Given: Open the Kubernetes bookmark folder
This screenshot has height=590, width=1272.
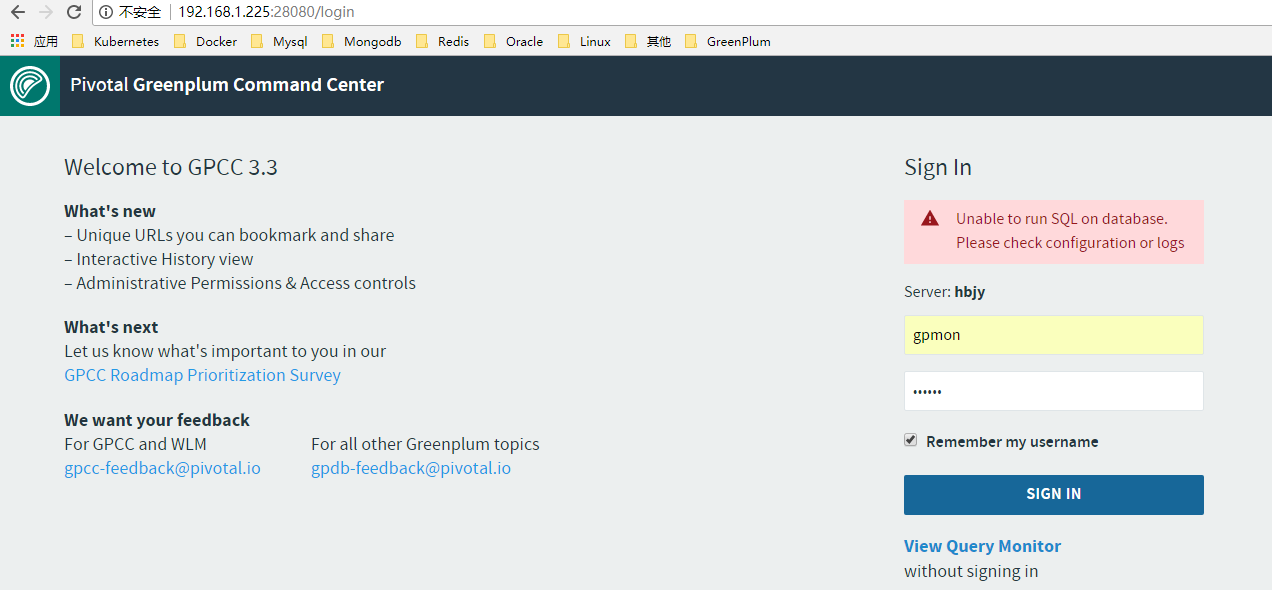Looking at the screenshot, I should click(115, 41).
